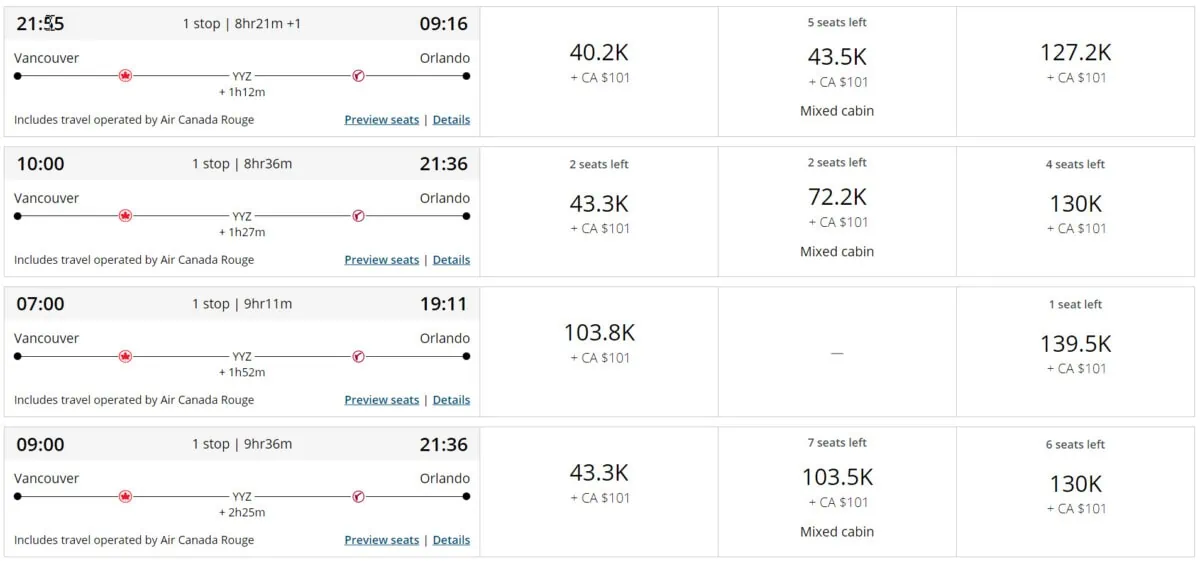Pick the 72.2K mixed cabin fare
The width and height of the screenshot is (1200, 561).
tap(837, 206)
